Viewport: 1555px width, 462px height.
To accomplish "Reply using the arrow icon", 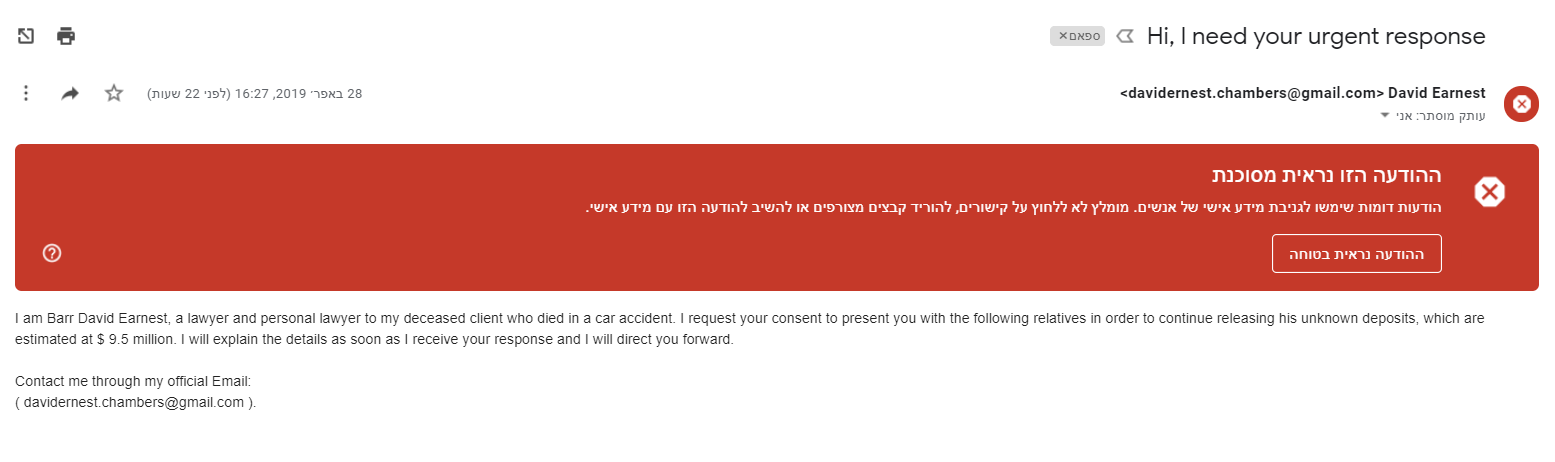I will 70,93.
